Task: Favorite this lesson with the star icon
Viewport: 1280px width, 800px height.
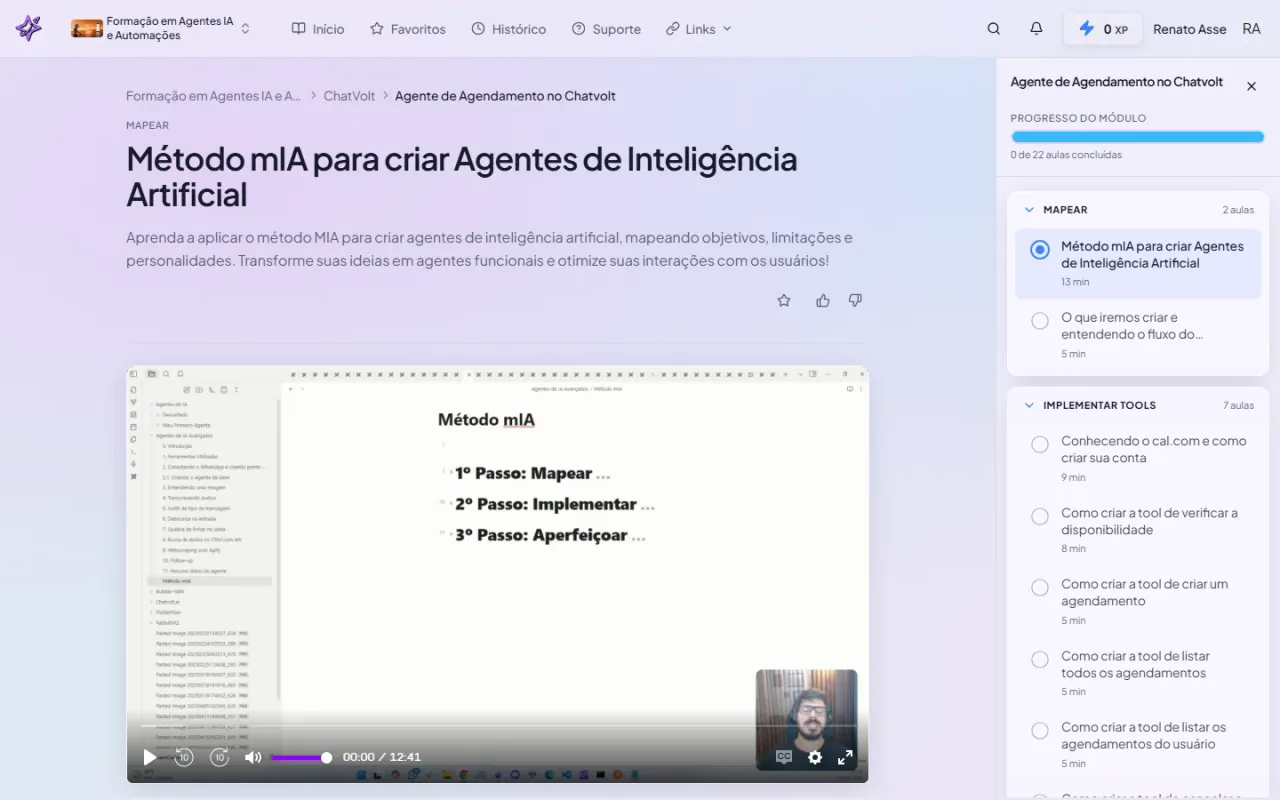Action: pos(784,300)
